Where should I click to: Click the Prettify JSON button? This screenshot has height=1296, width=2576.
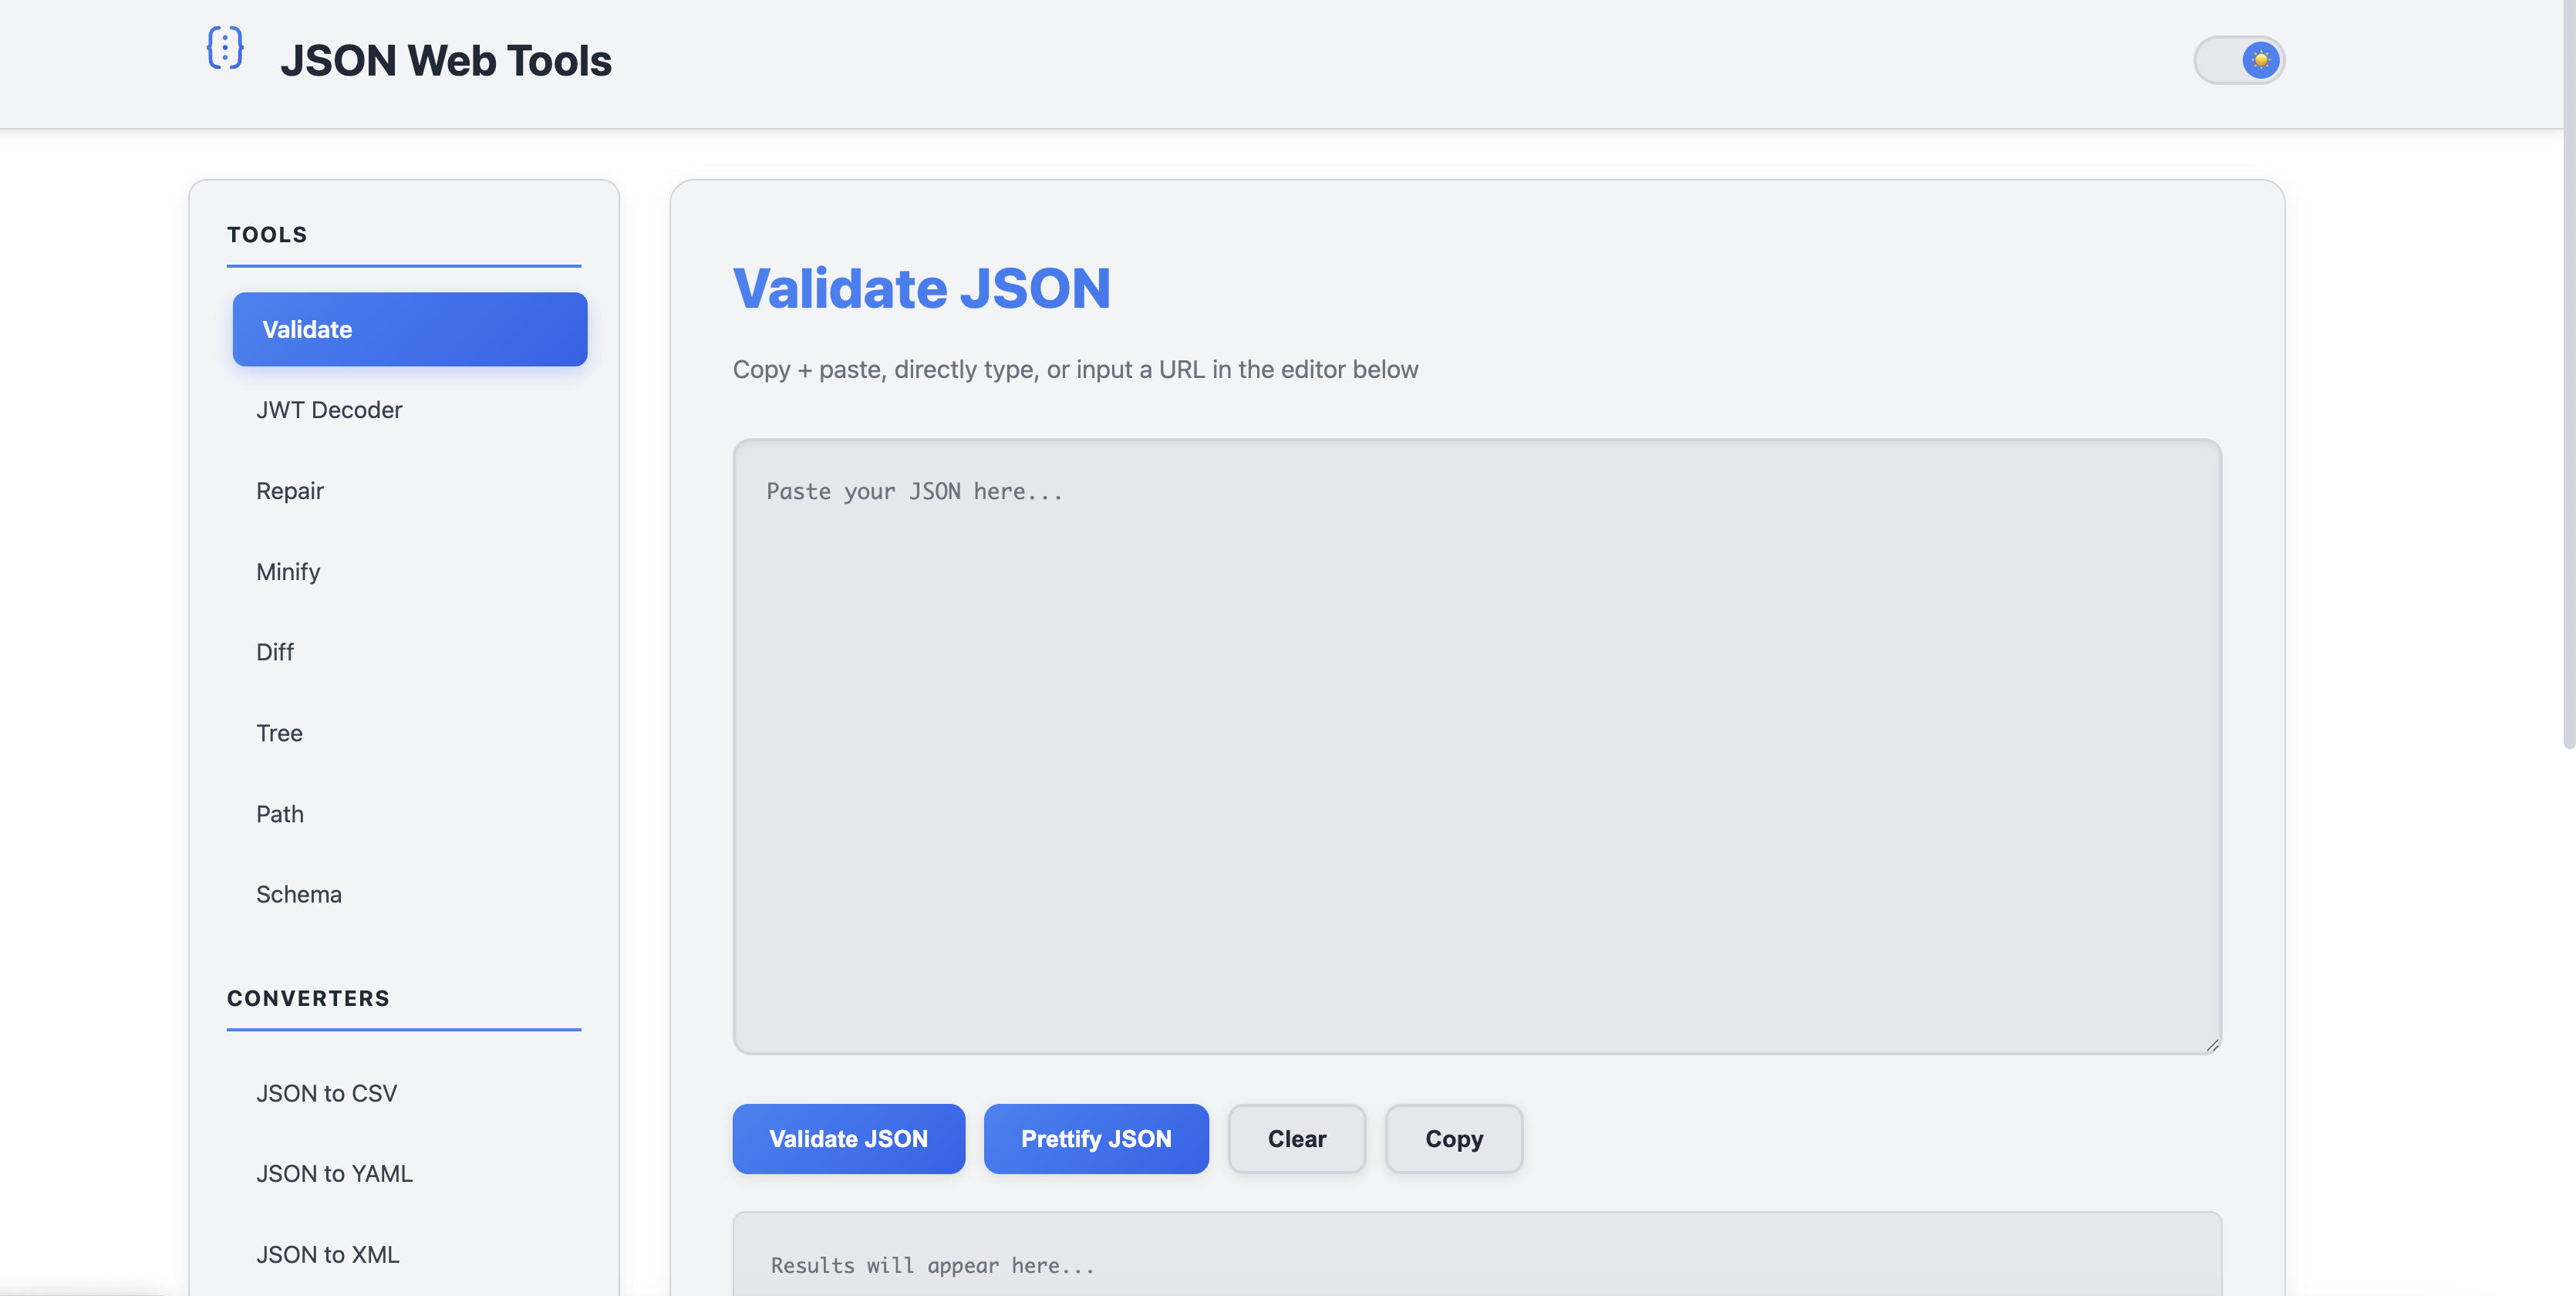1096,1138
